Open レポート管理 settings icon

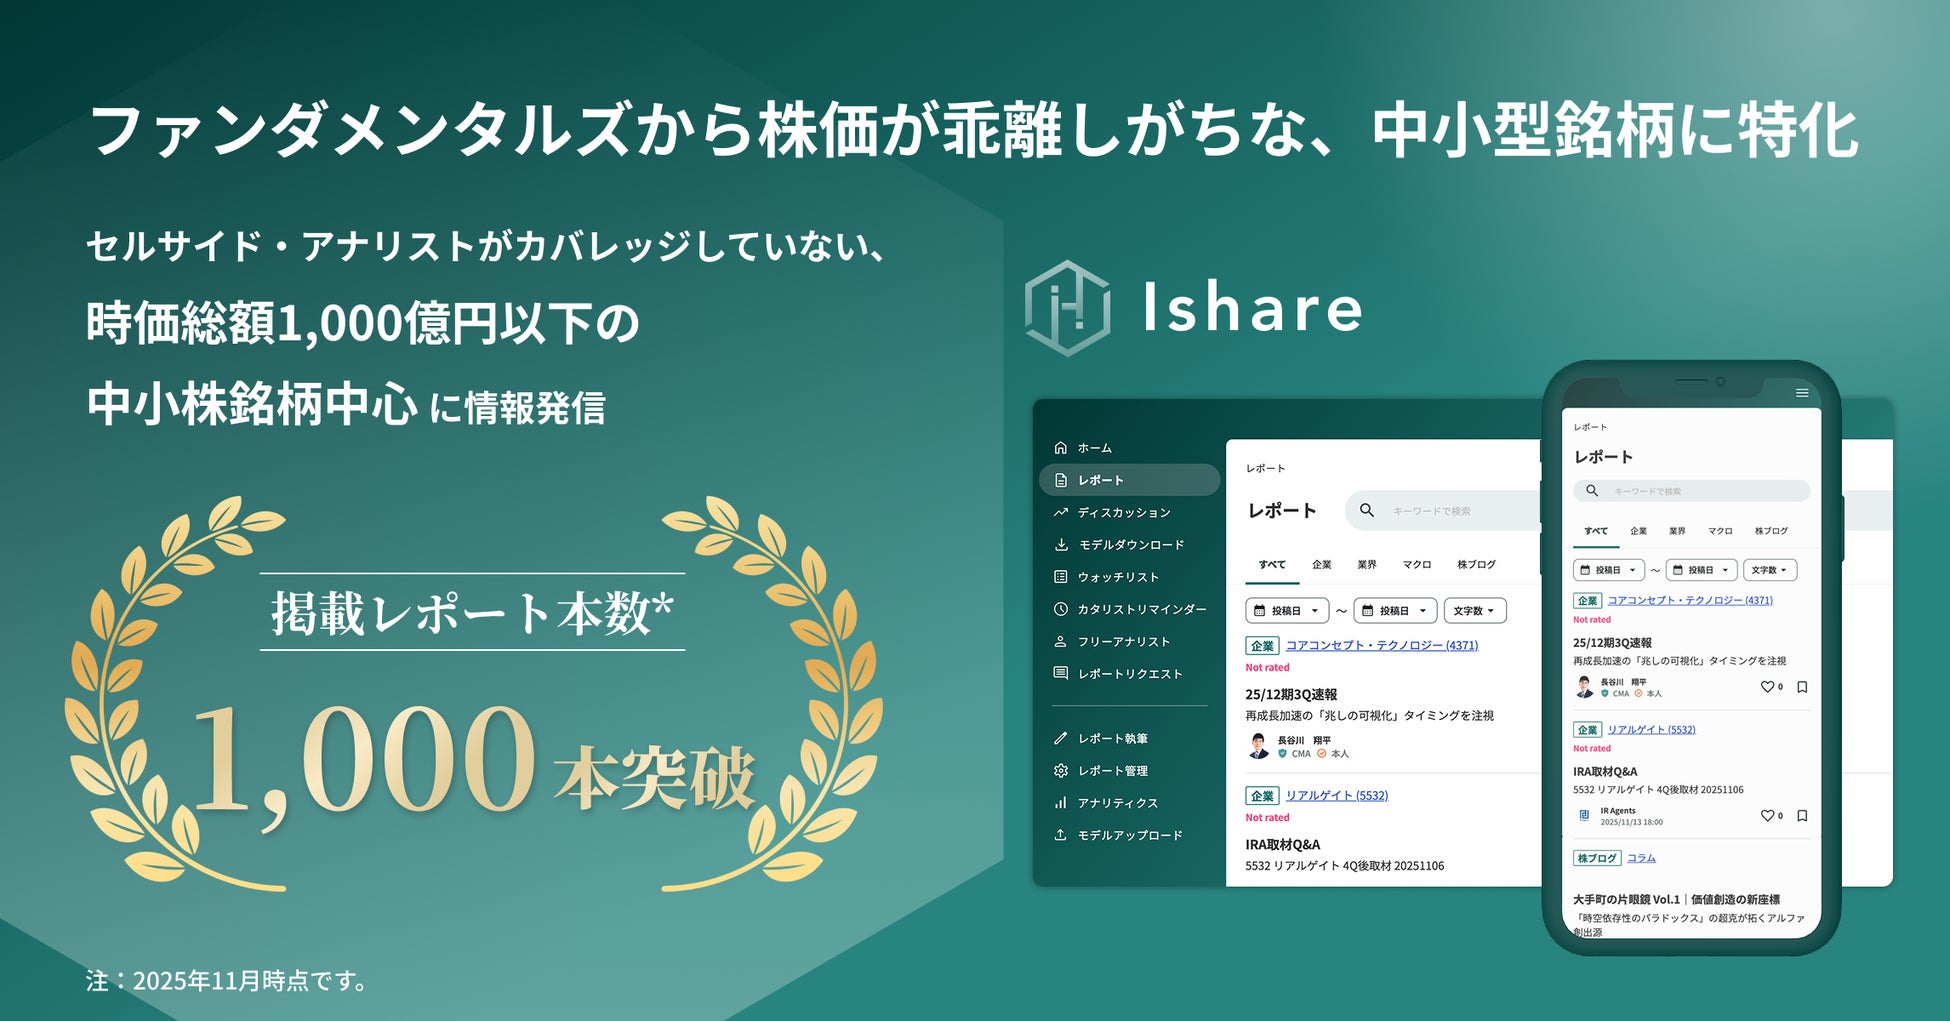point(1062,770)
